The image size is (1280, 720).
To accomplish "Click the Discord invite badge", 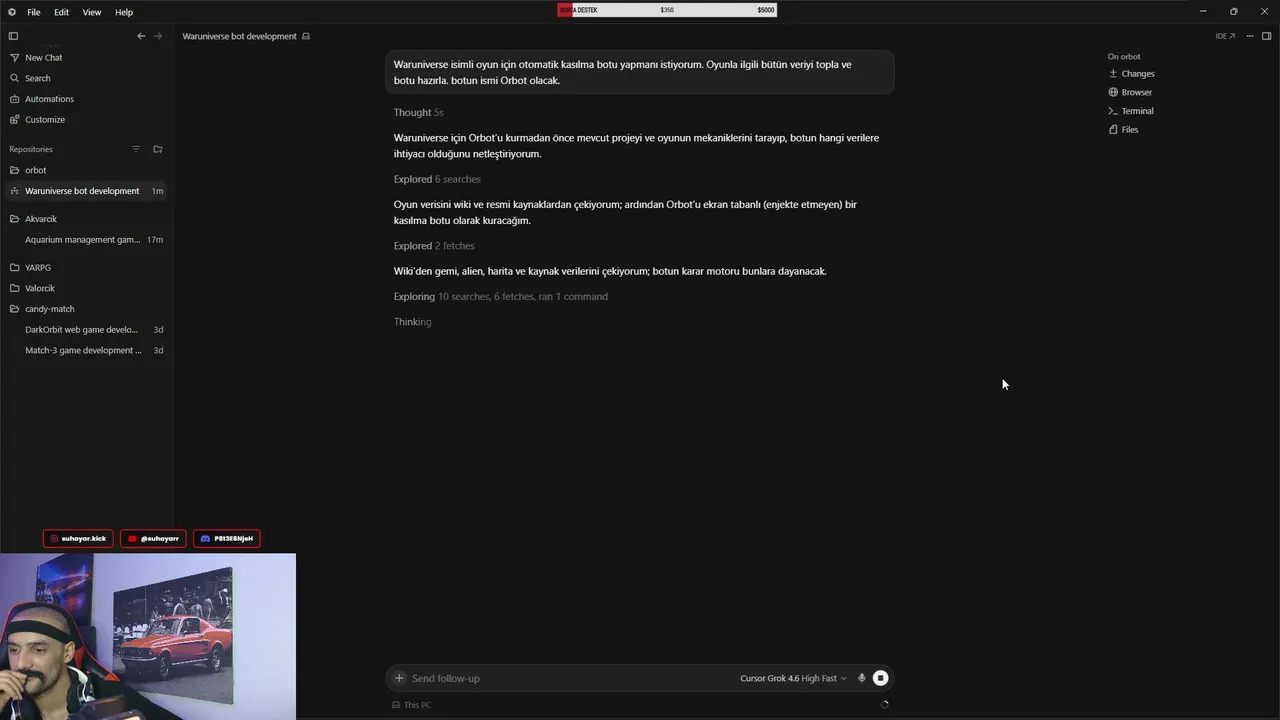I will point(227,539).
